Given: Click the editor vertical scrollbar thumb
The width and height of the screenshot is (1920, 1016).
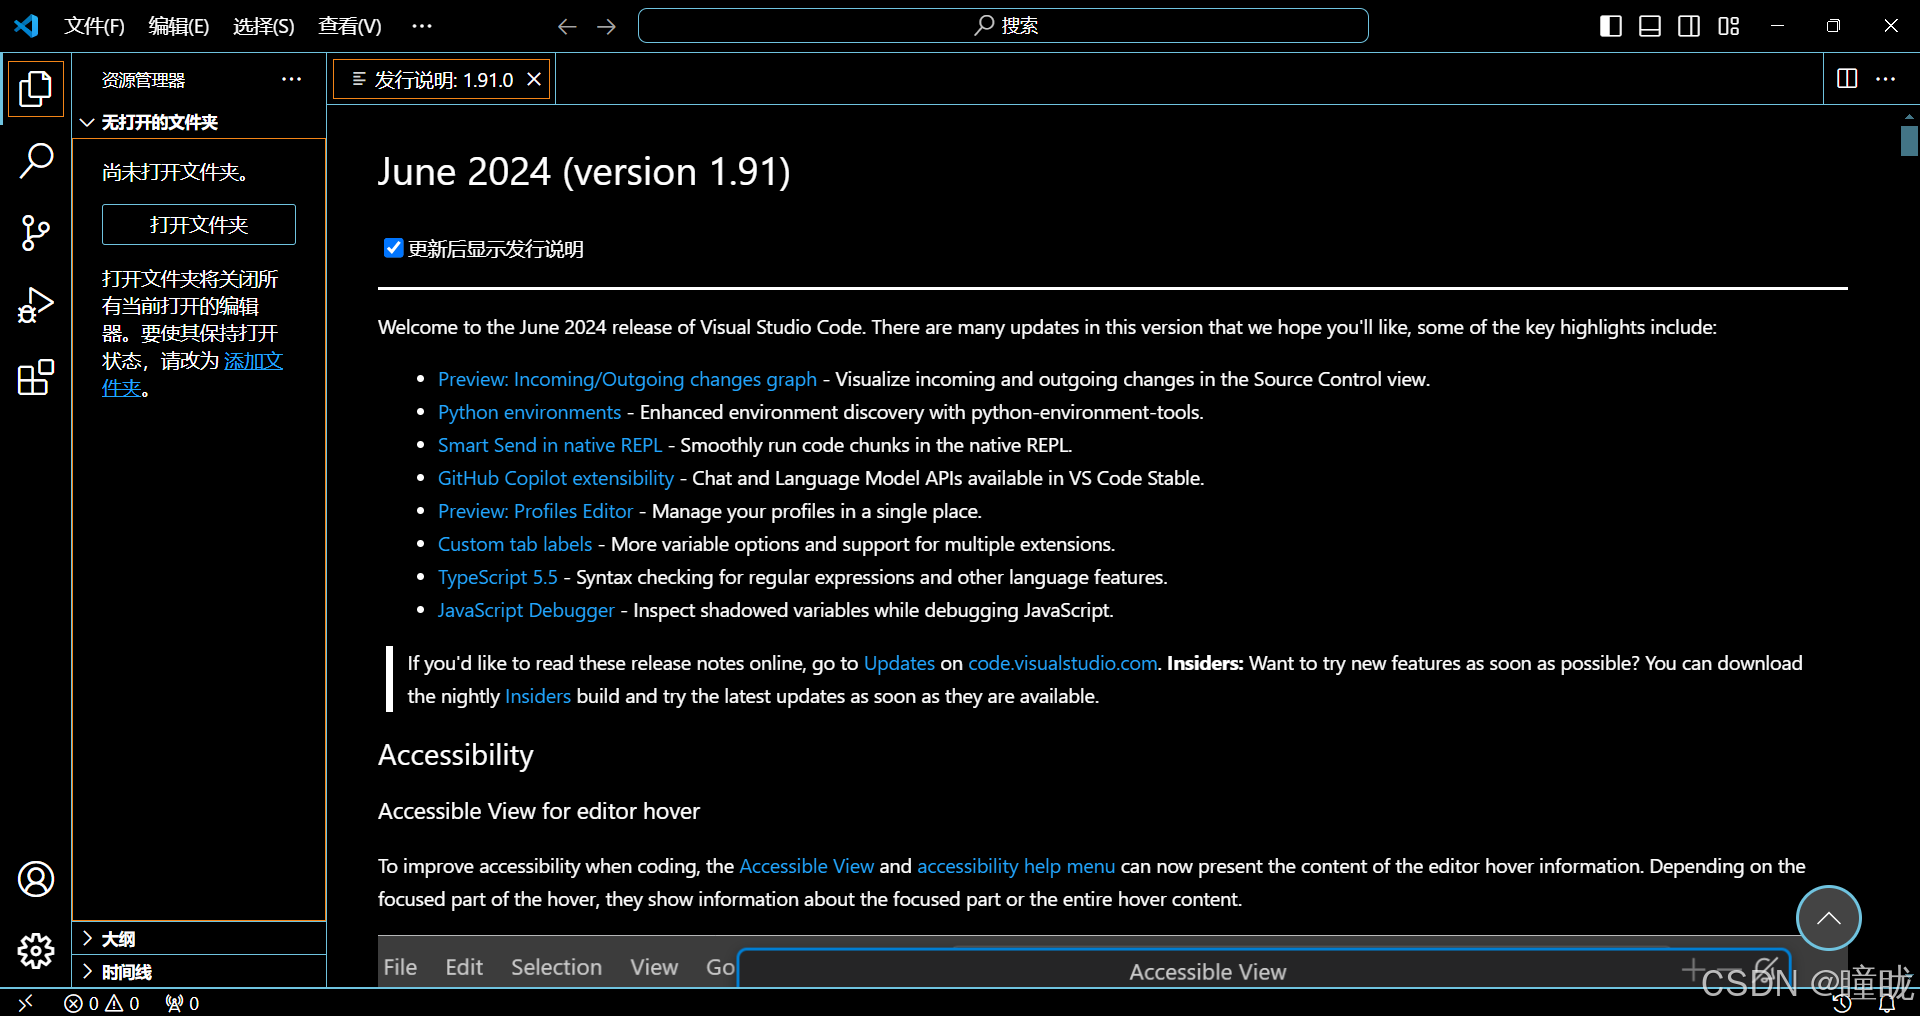Looking at the screenshot, I should point(1909,140).
